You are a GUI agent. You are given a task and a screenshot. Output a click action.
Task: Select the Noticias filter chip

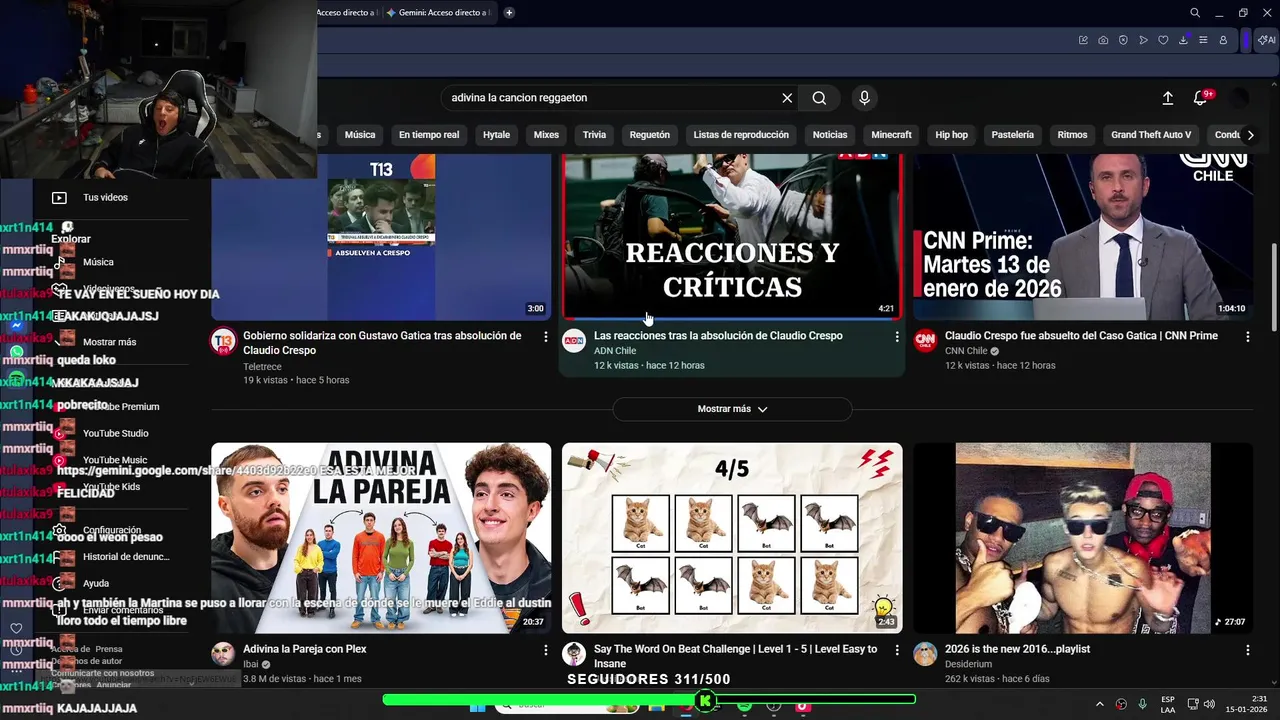[x=830, y=135]
